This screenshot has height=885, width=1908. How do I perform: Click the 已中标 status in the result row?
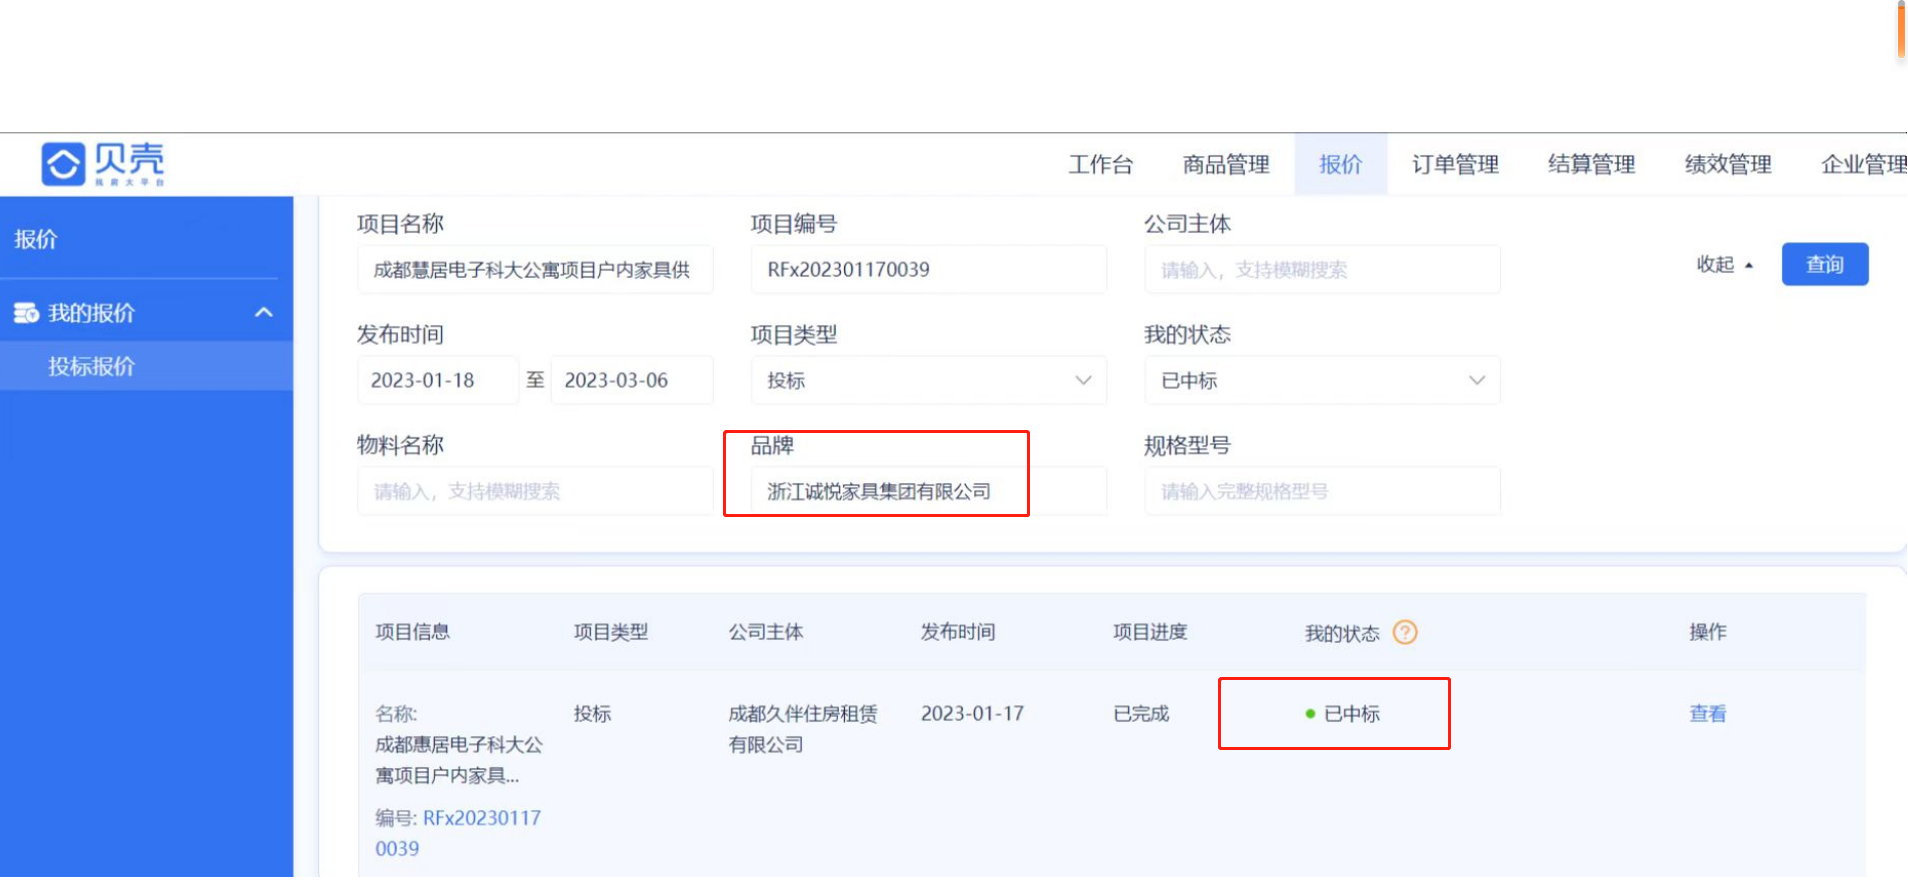1343,714
